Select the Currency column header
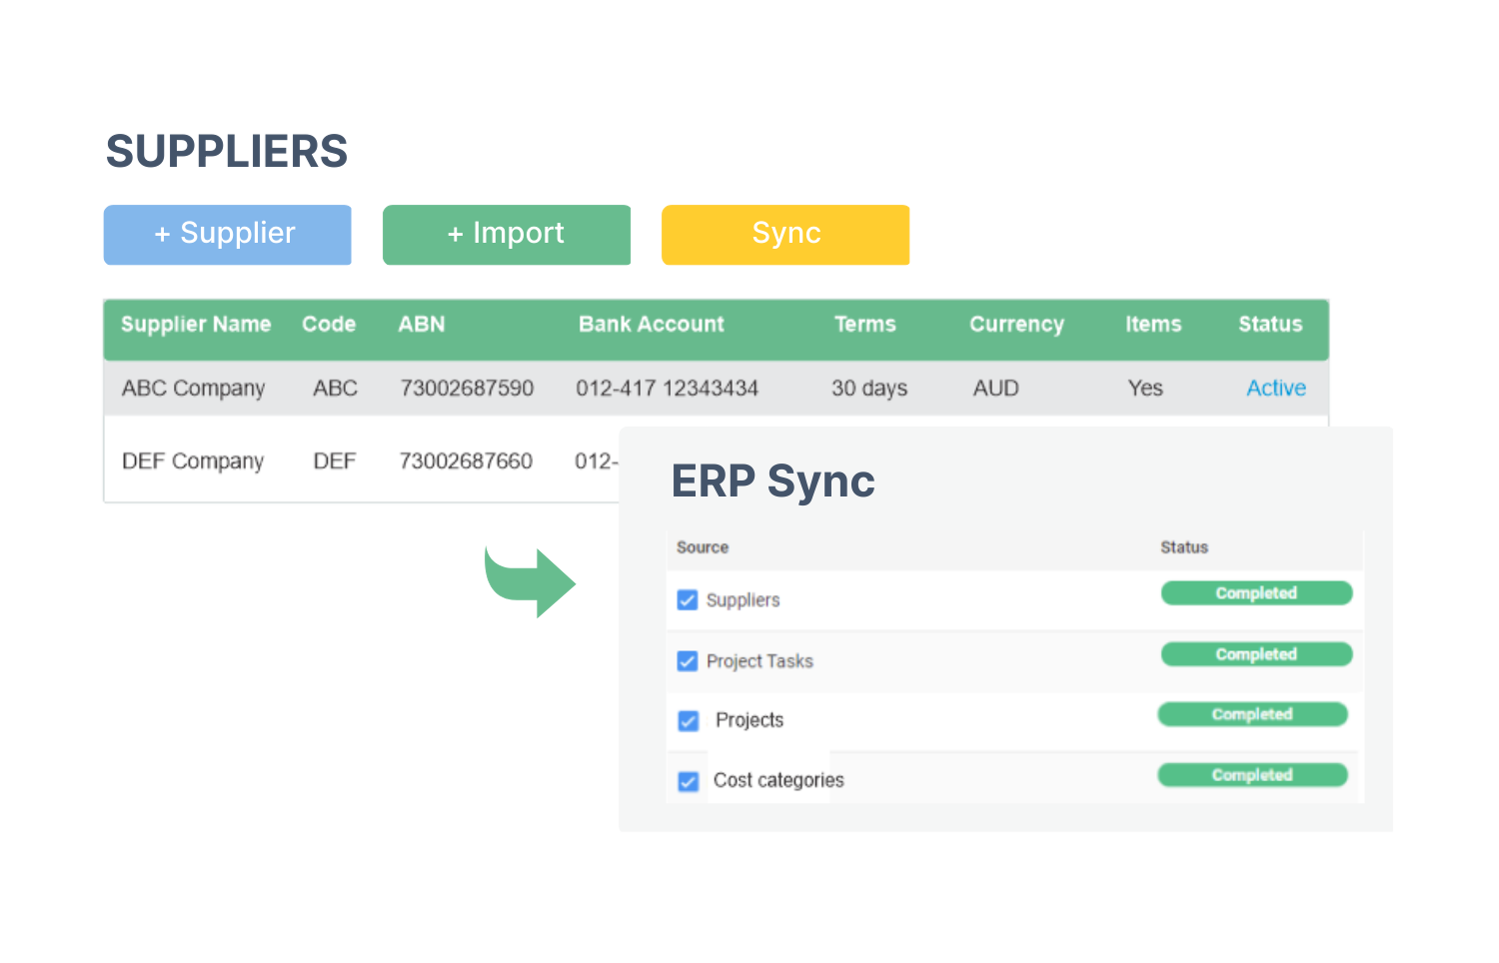 (x=1017, y=324)
